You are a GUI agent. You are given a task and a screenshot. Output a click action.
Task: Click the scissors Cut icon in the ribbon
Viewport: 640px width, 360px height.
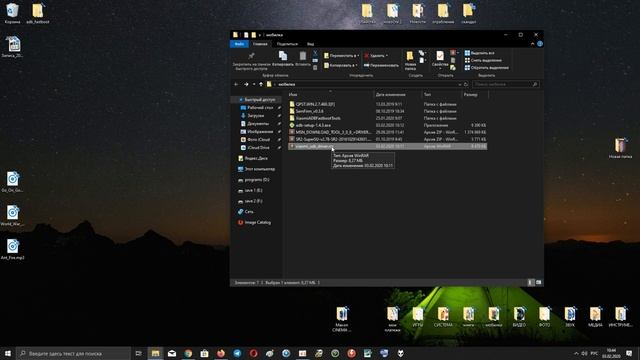coord(315,53)
